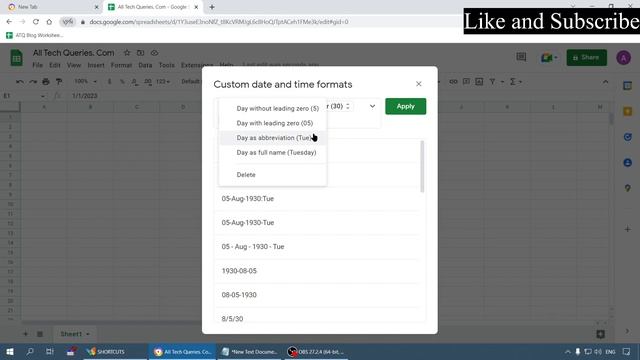Open the OBS taskbar item
640x360 pixels.
tap(315, 351)
